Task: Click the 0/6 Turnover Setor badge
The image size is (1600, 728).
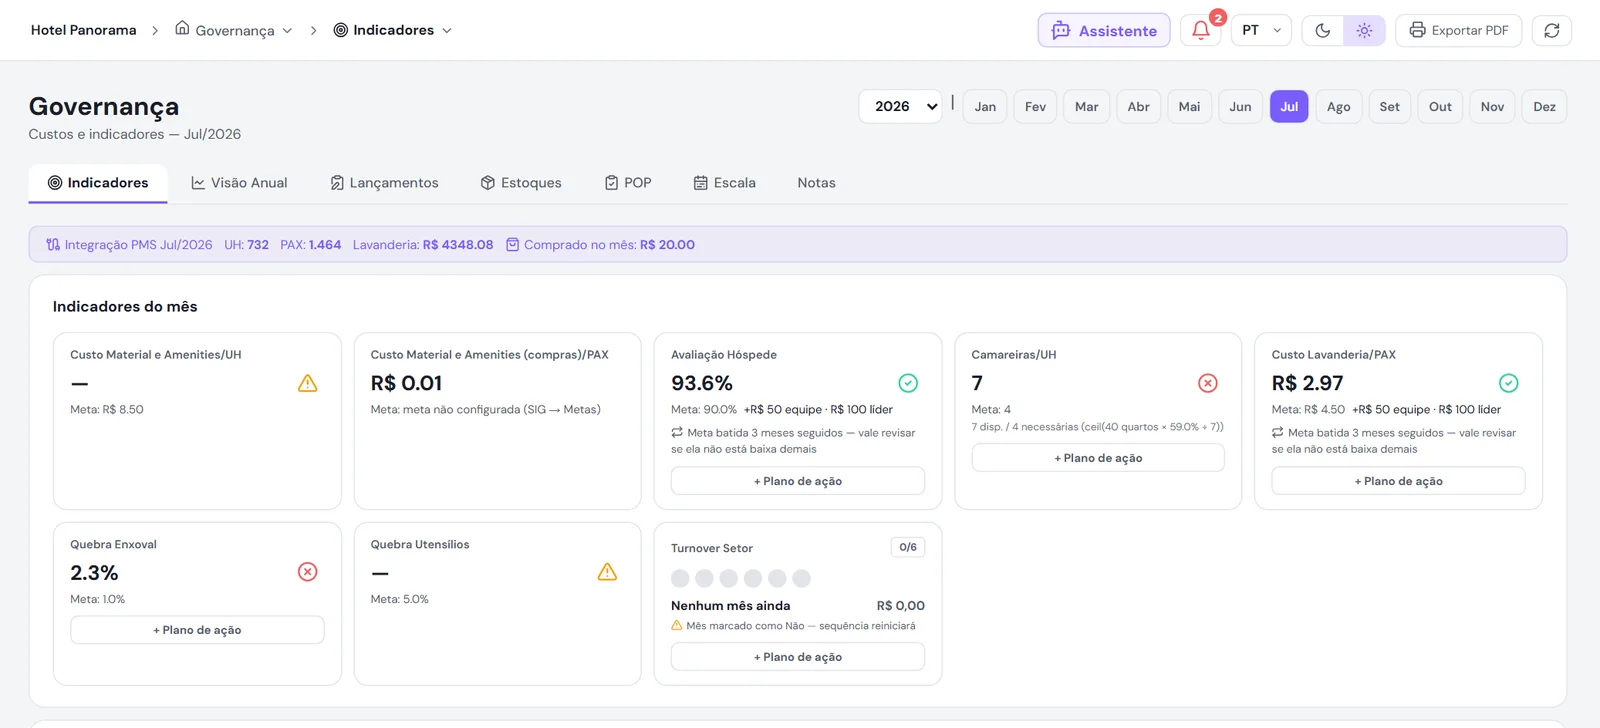Action: pos(908,547)
